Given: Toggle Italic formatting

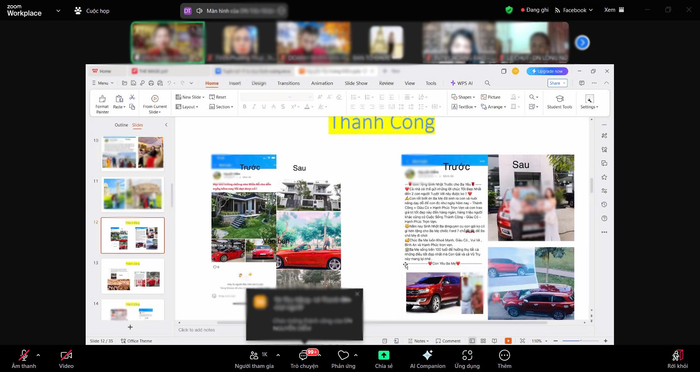Looking at the screenshot, I should tap(254, 107).
